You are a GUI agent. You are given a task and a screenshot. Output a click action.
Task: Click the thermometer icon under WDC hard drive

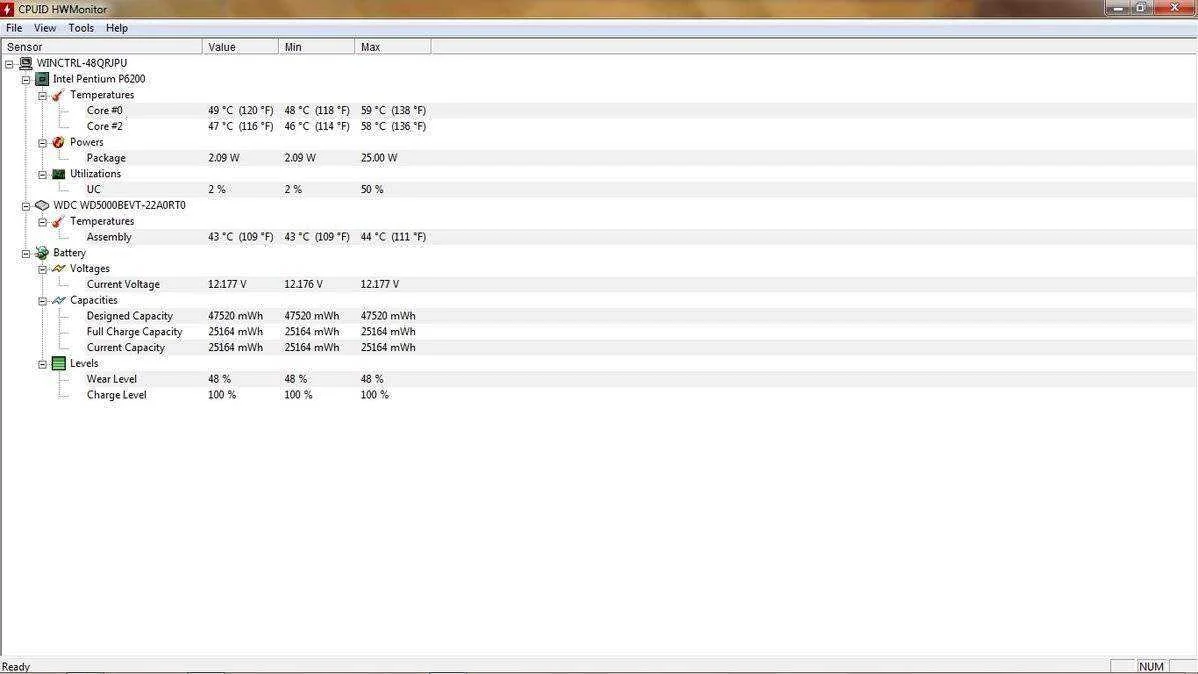click(58, 222)
